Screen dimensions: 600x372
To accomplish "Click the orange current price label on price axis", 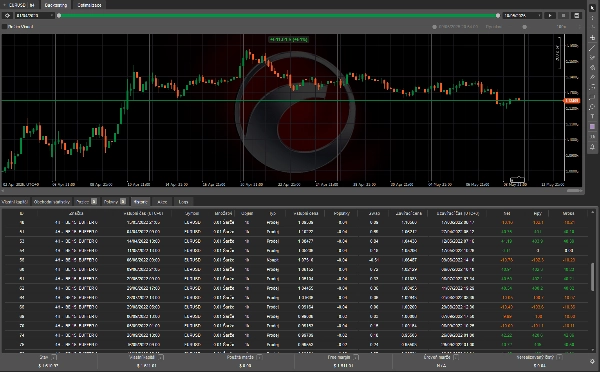I will tap(572, 101).
